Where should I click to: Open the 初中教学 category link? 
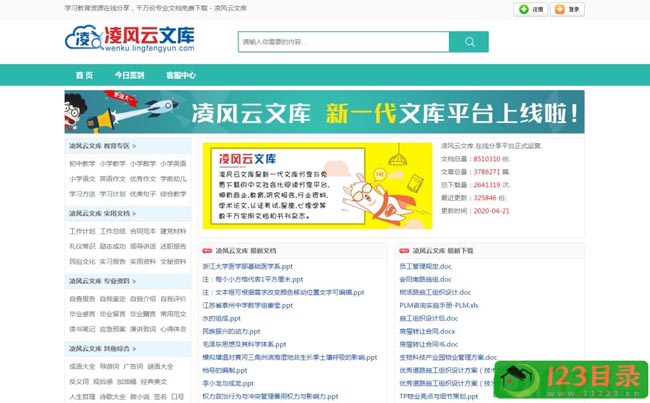click(82, 164)
